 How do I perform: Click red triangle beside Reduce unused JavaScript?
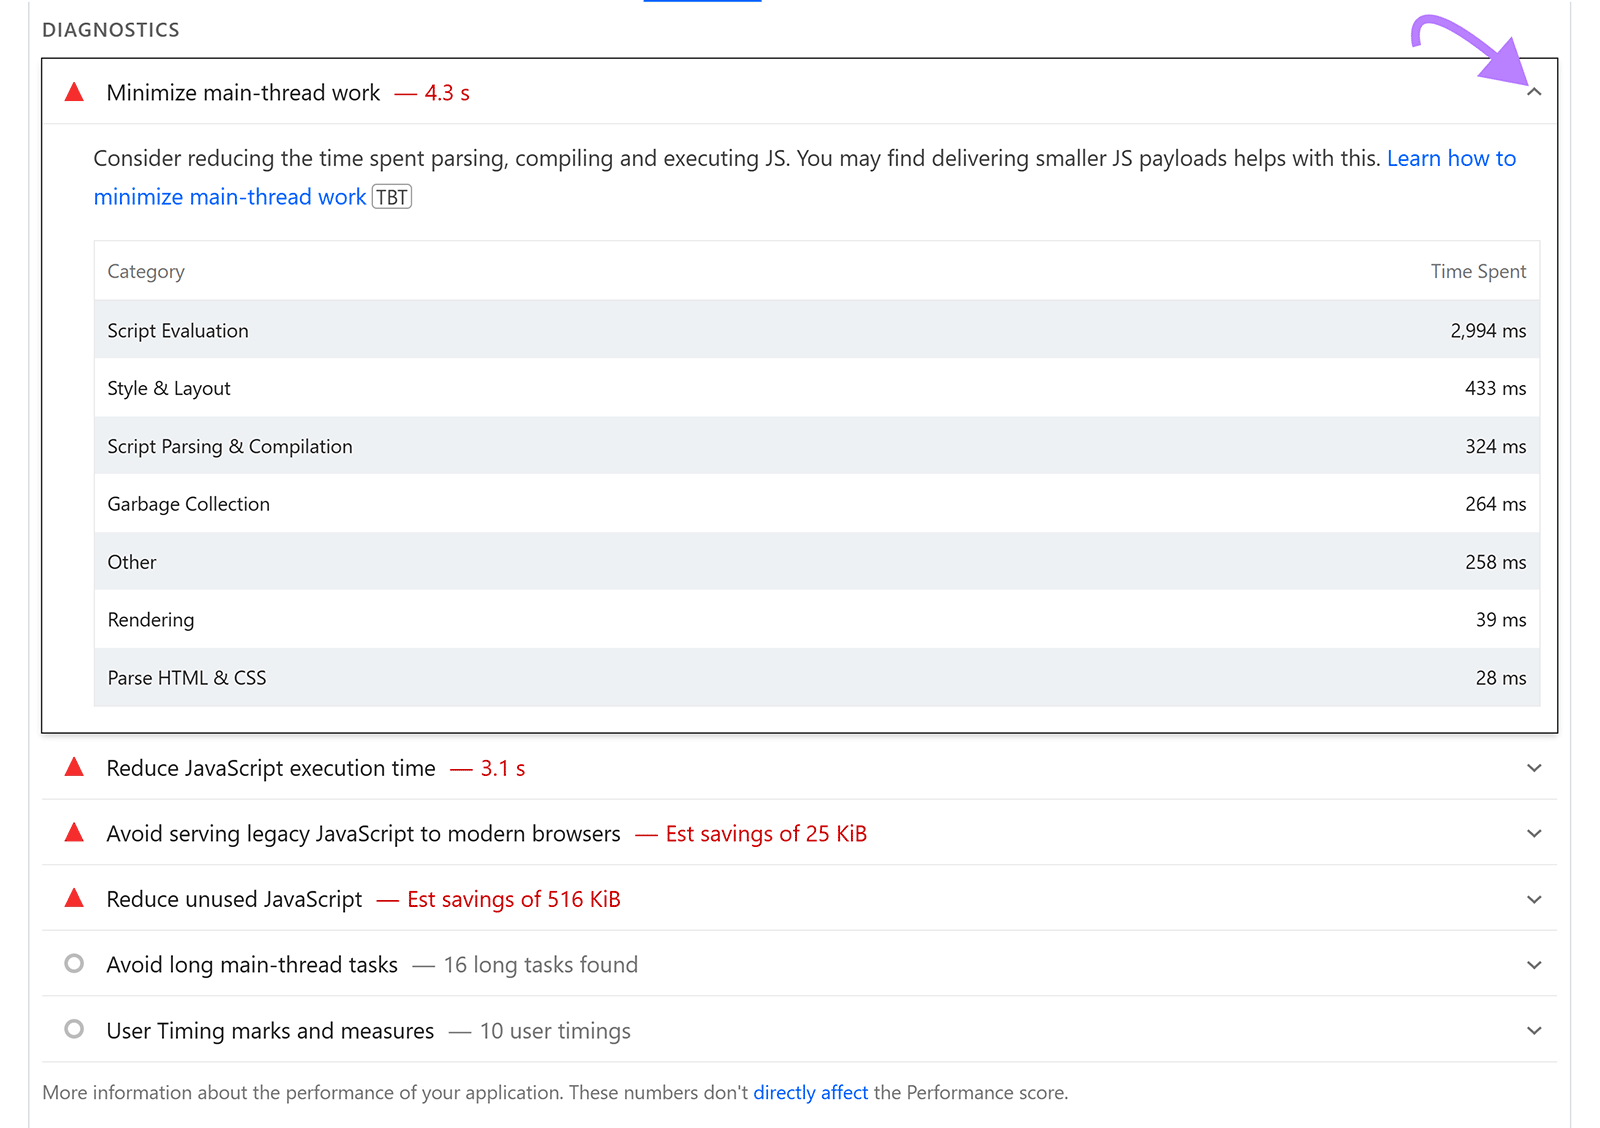(74, 899)
